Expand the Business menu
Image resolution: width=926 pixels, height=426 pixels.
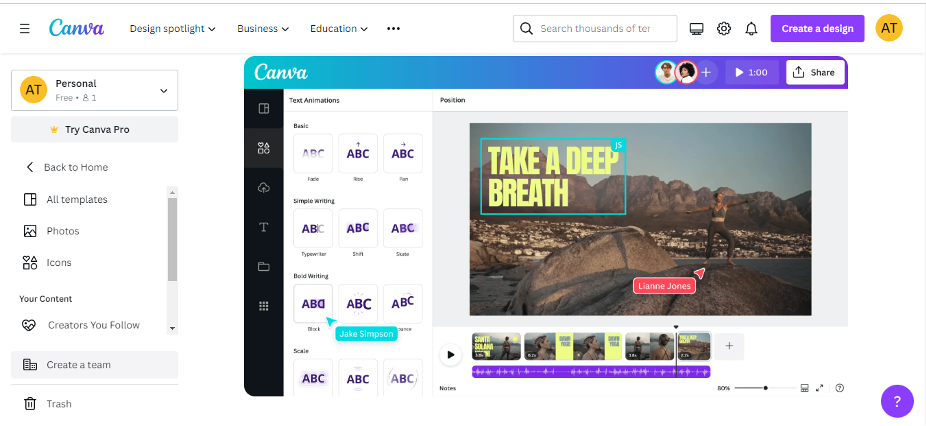tap(263, 28)
